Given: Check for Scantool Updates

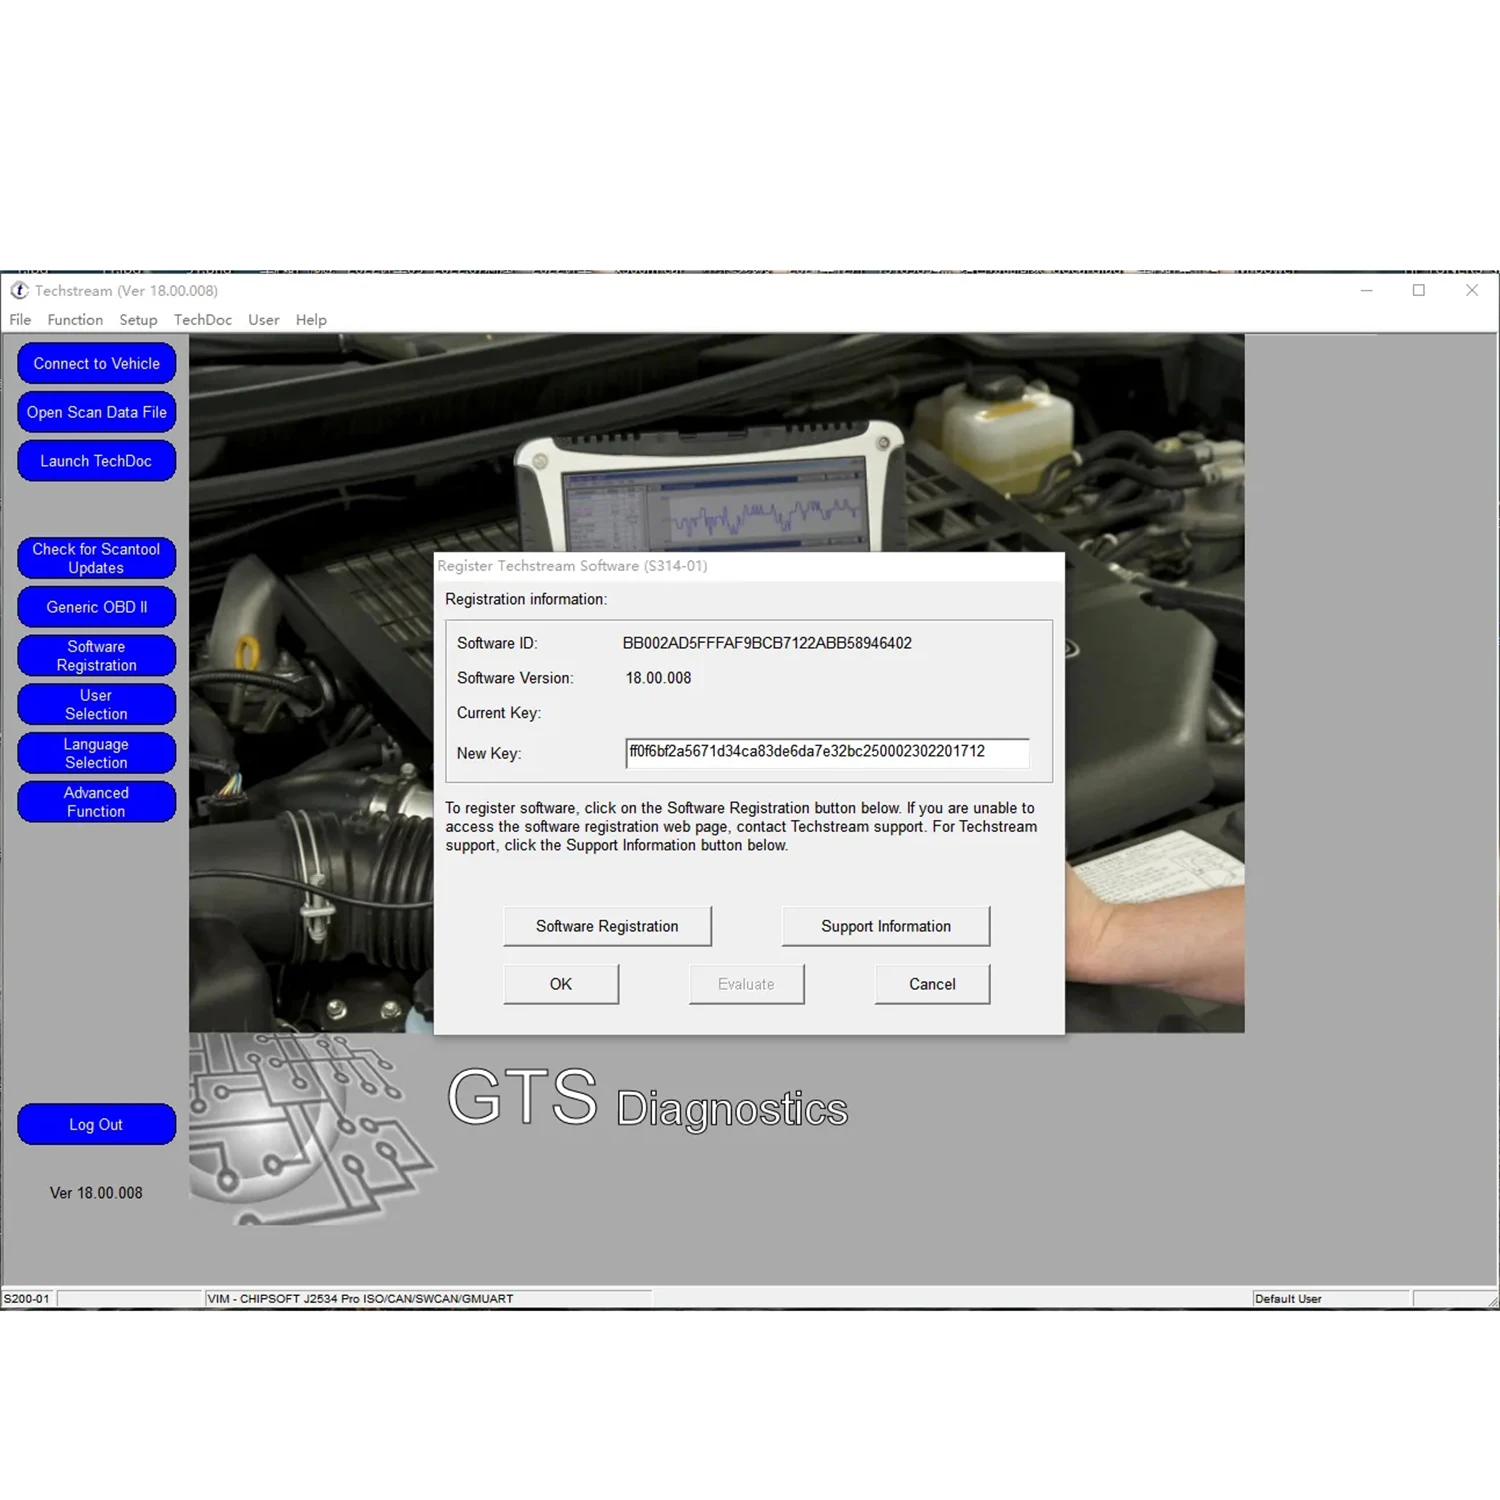Looking at the screenshot, I should point(97,558).
